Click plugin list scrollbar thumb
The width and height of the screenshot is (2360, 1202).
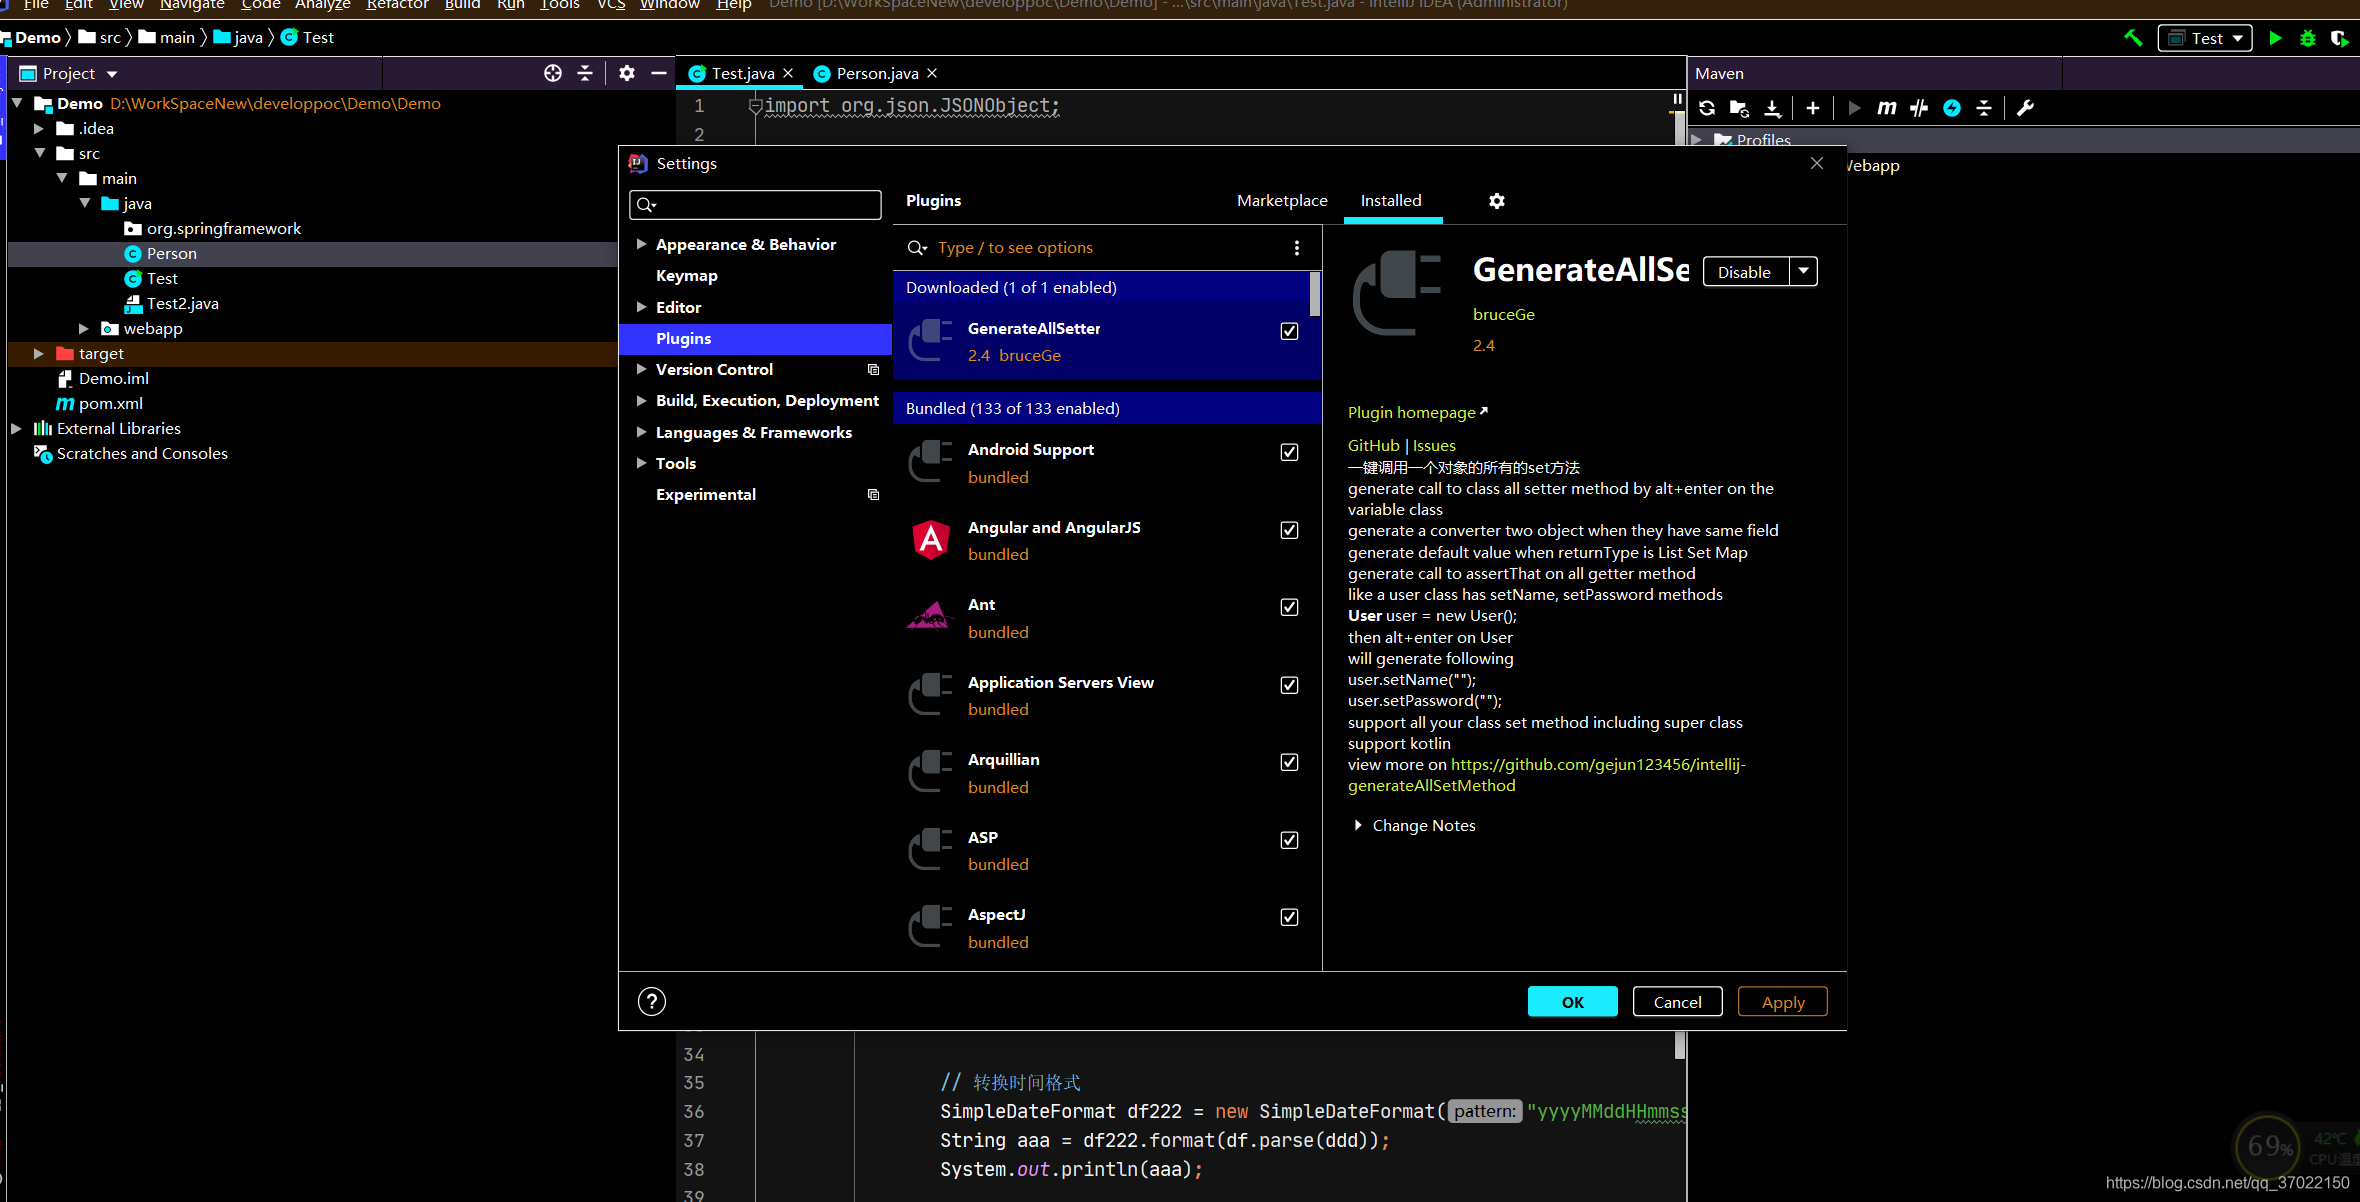[x=1315, y=294]
